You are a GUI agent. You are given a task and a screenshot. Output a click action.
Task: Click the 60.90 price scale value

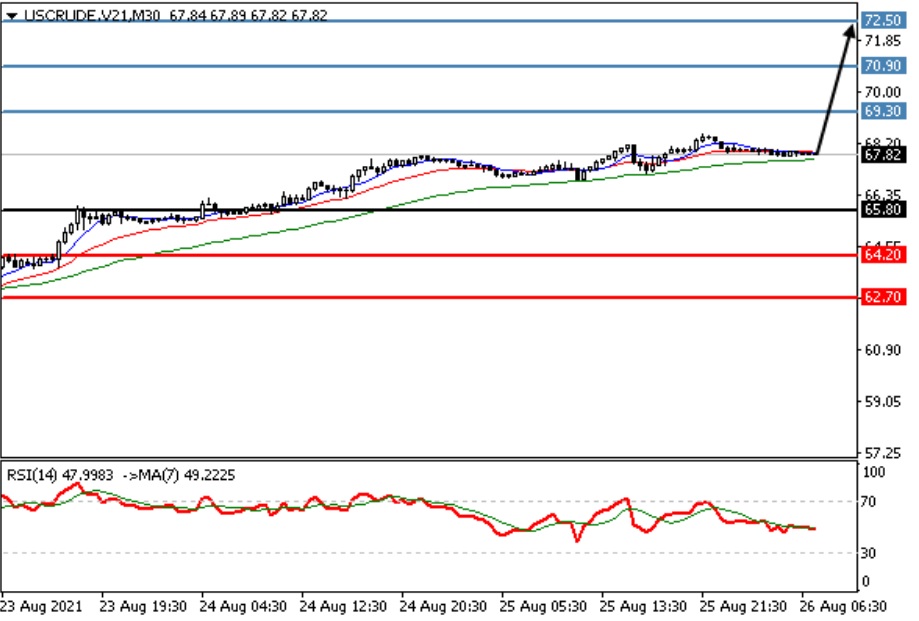(883, 350)
